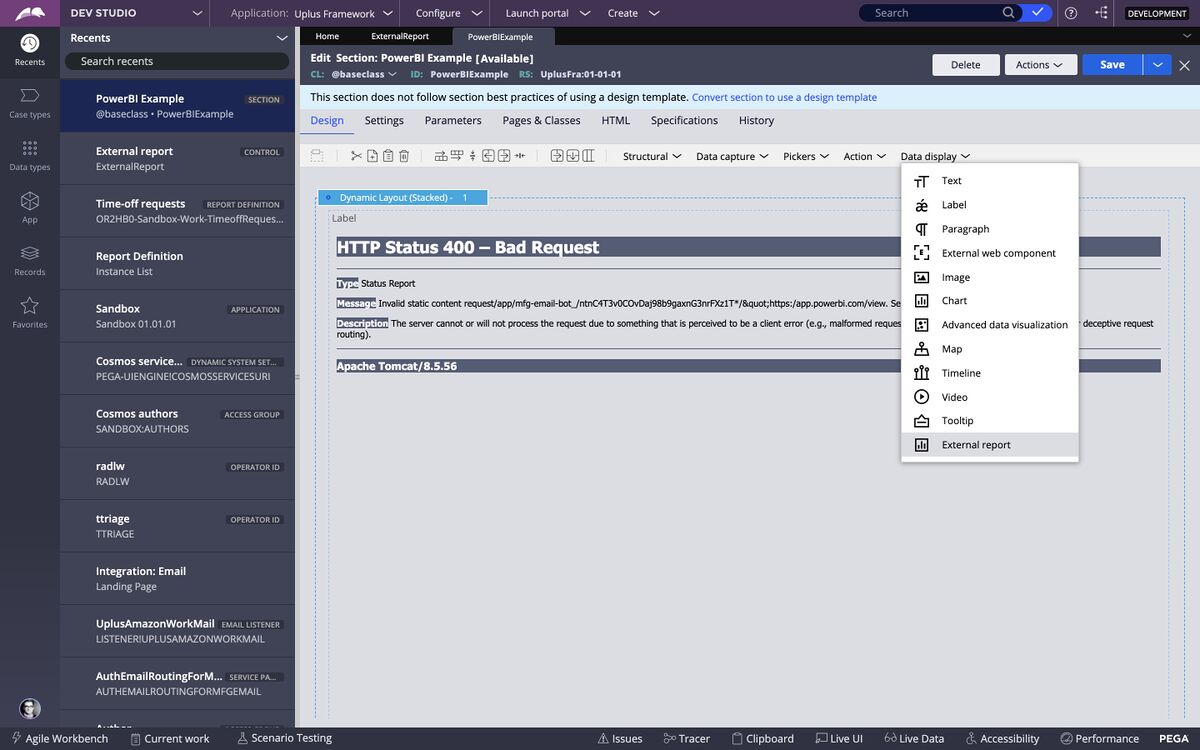
Task: Choose Timeline from Data display menu
Action: click(990, 373)
